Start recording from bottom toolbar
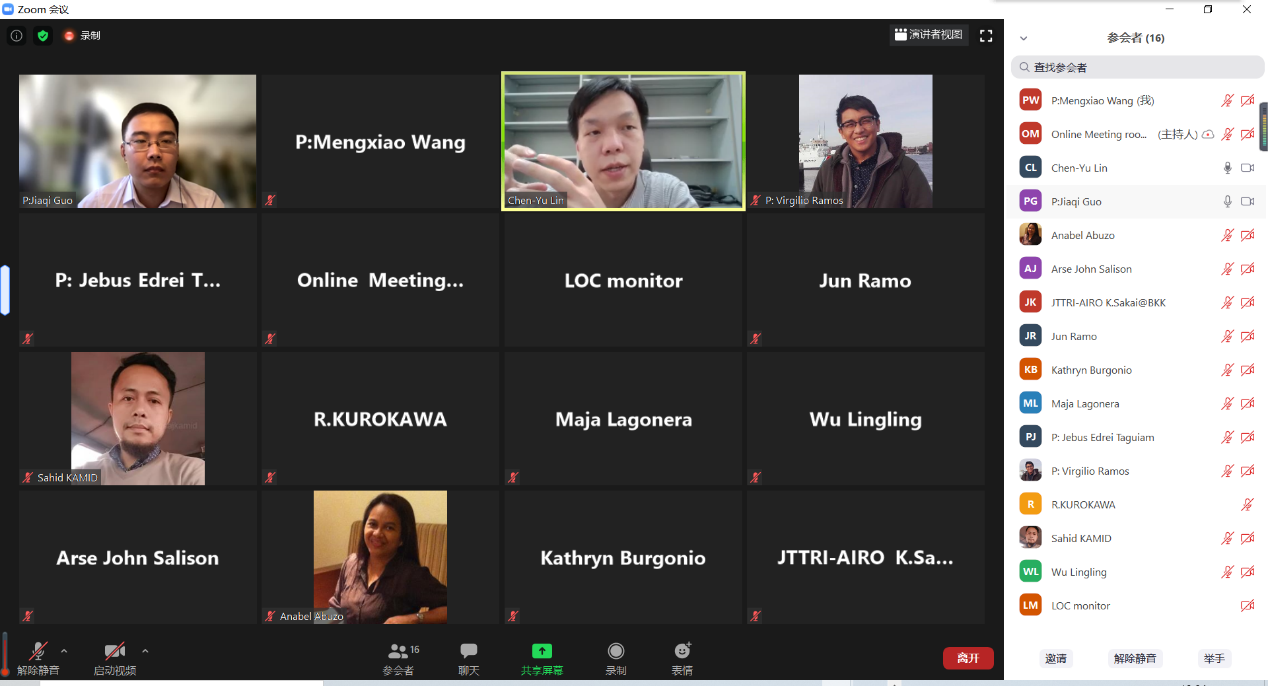The width and height of the screenshot is (1268, 686). [x=616, y=658]
